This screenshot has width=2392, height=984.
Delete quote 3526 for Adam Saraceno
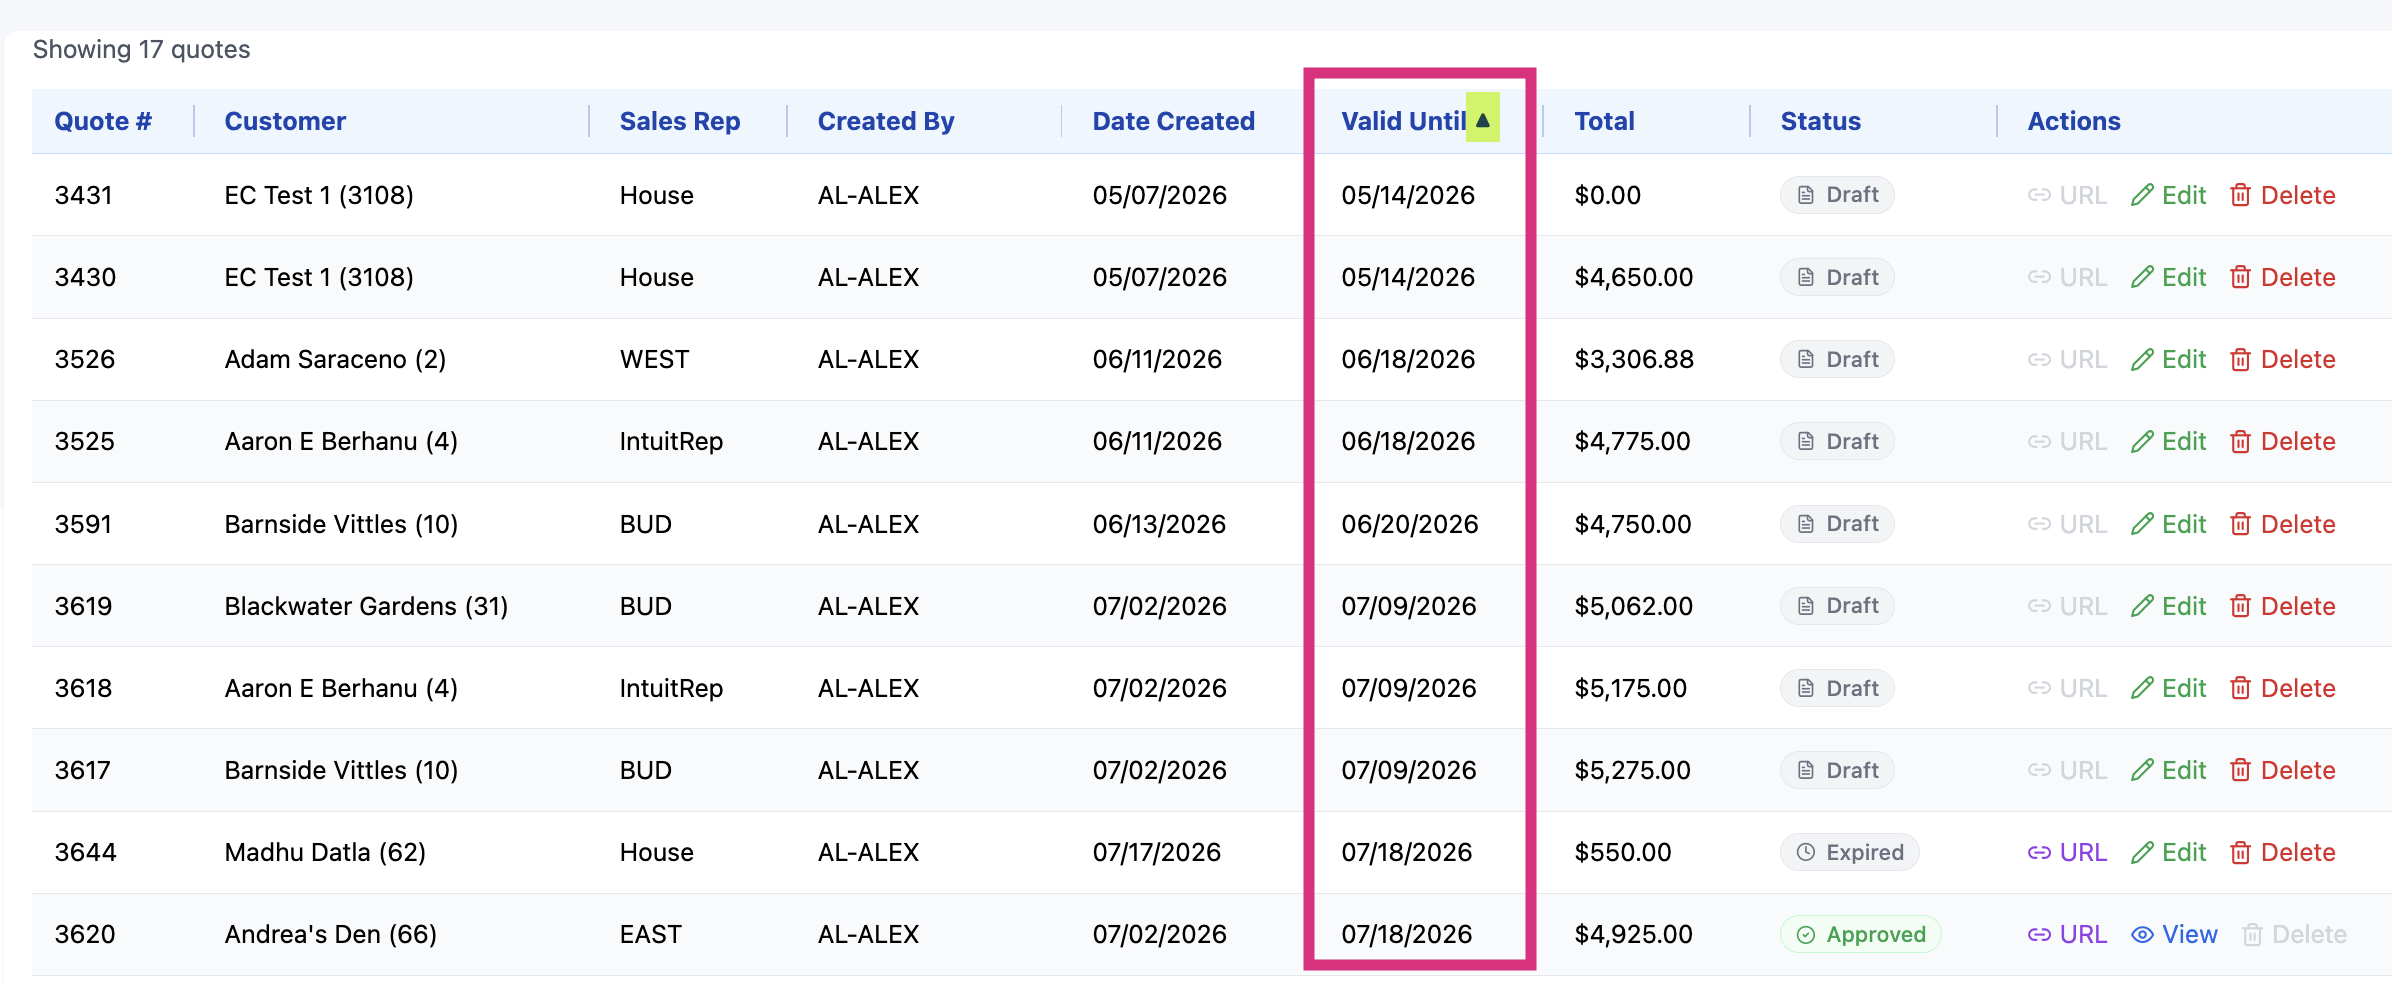point(2283,359)
